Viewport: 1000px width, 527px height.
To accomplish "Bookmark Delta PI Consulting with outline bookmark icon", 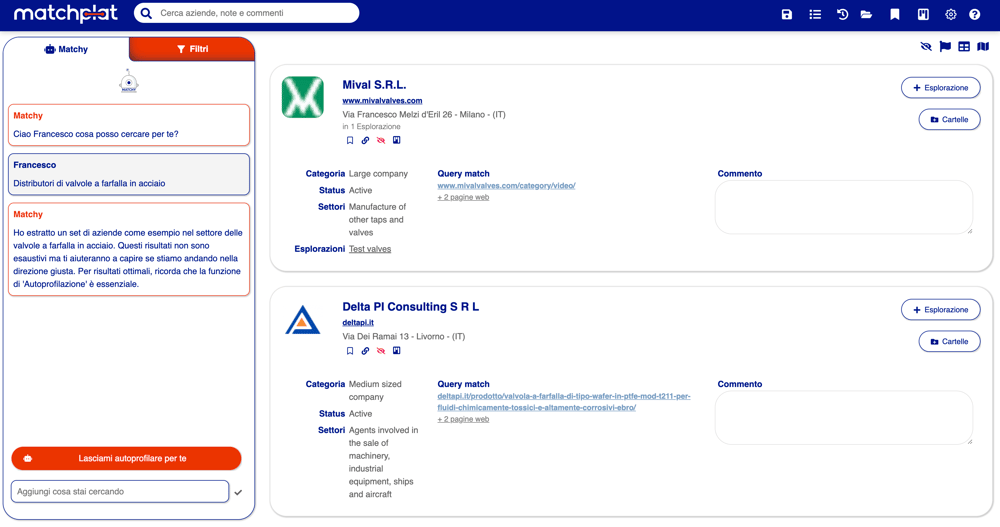I will (x=349, y=351).
